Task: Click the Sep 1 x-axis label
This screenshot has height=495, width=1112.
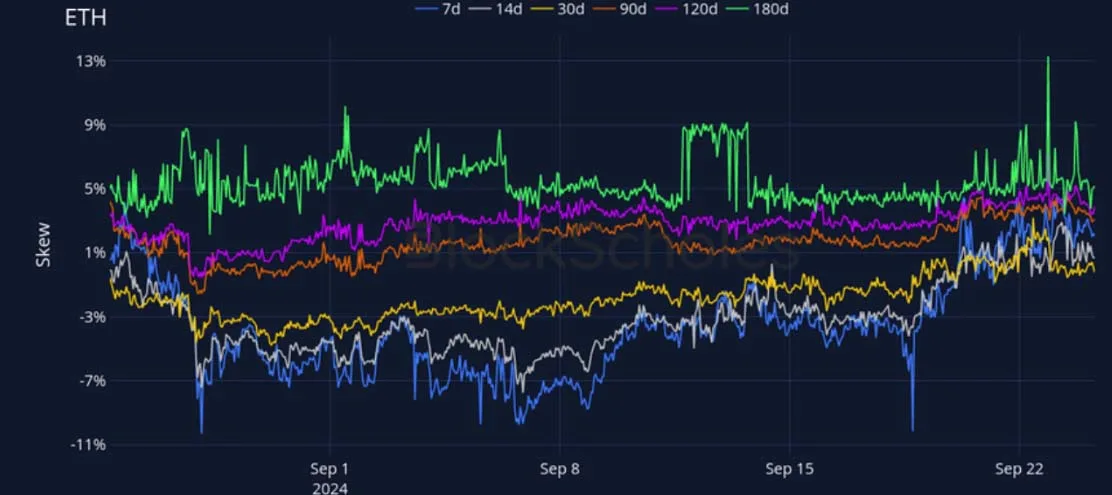Action: coord(330,469)
